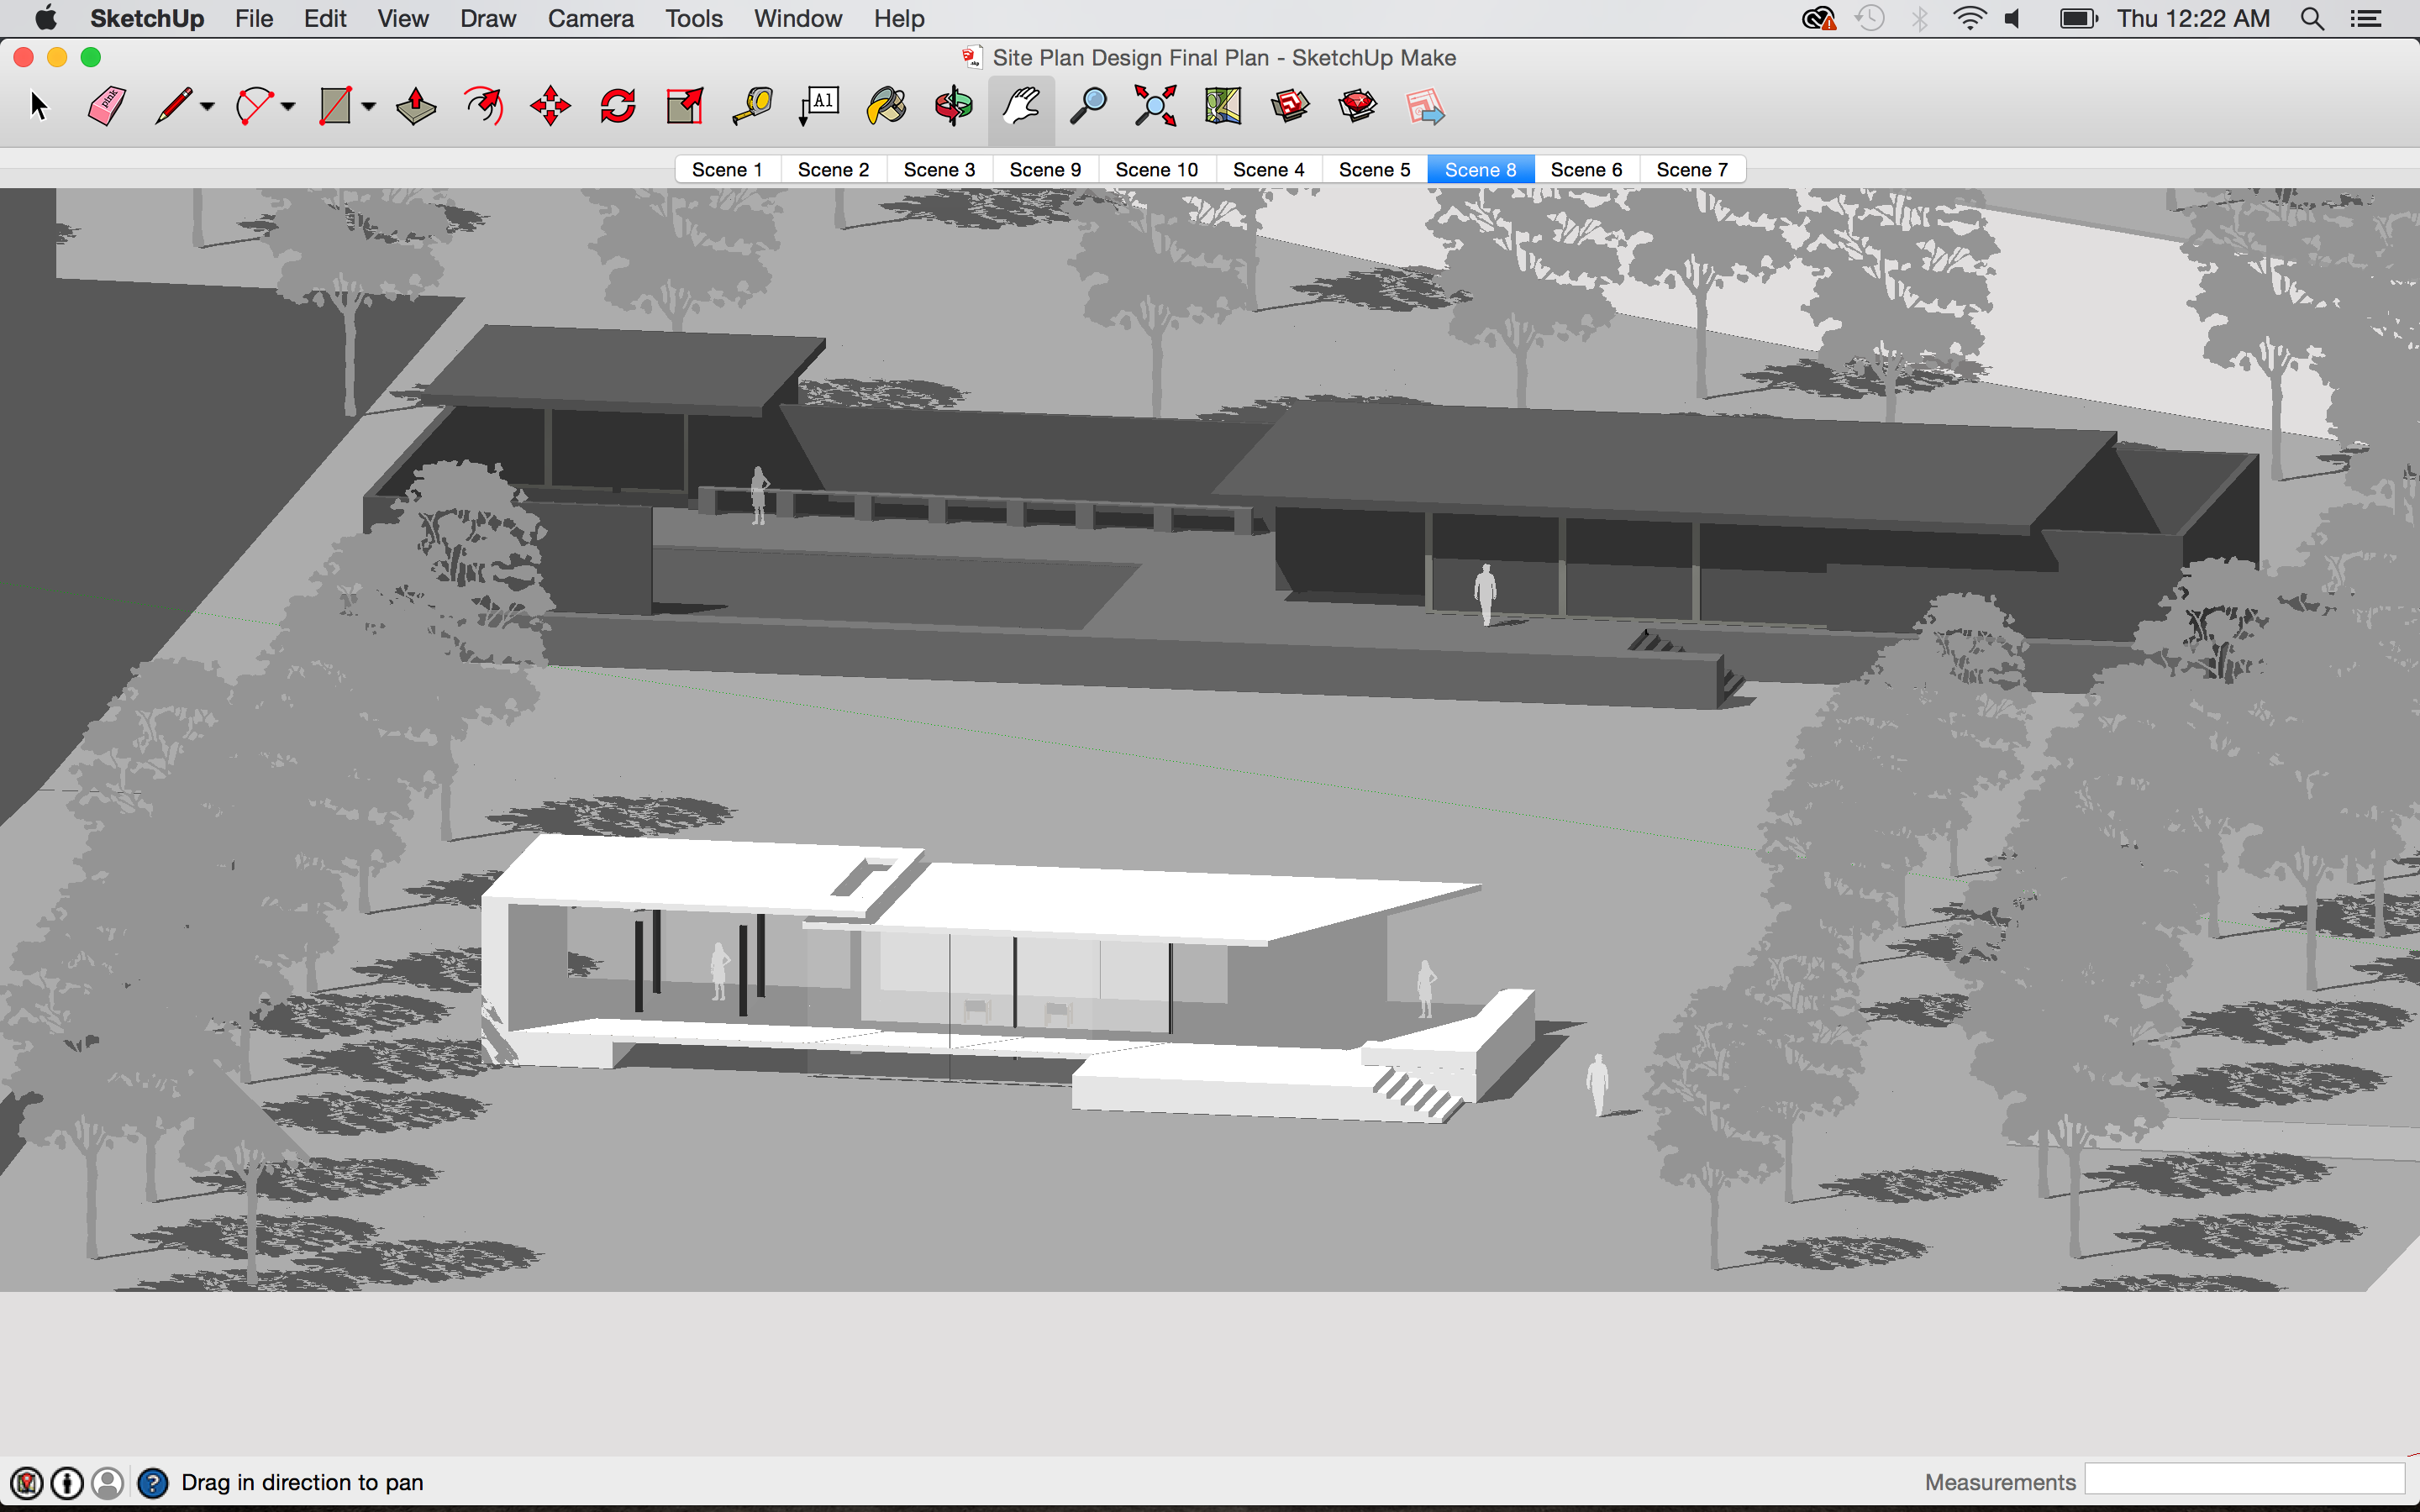Open the Help menu
Image resolution: width=2420 pixels, height=1512 pixels.
point(899,18)
